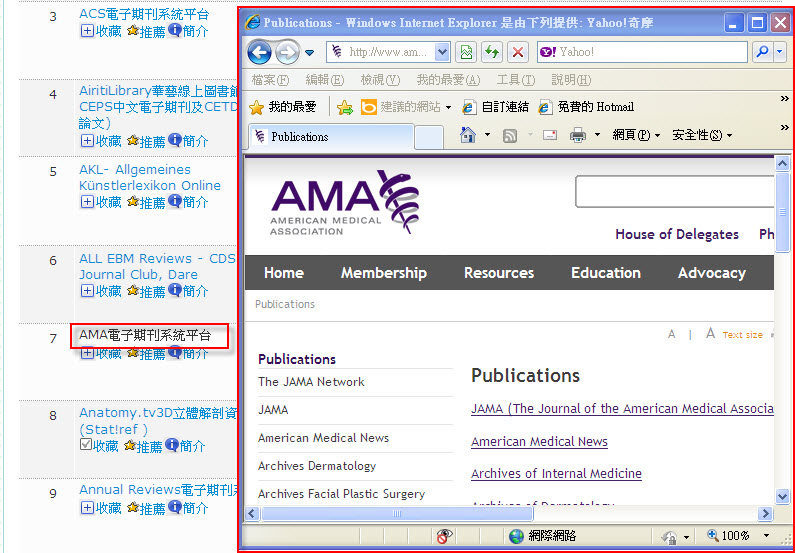795x553 pixels.
Task: Open the 編輯(E) menu
Action: click(x=325, y=80)
